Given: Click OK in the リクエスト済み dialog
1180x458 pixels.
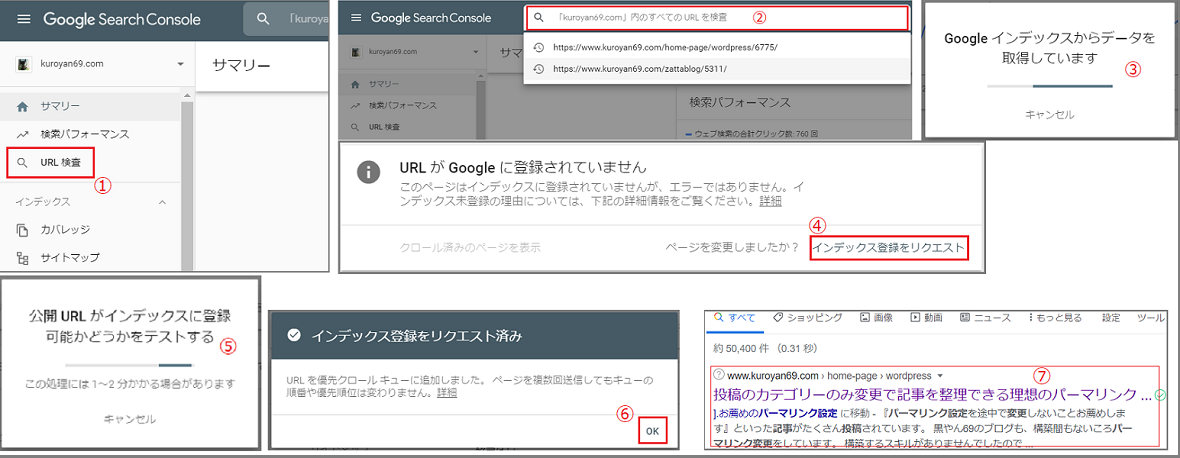Looking at the screenshot, I should 652,431.
